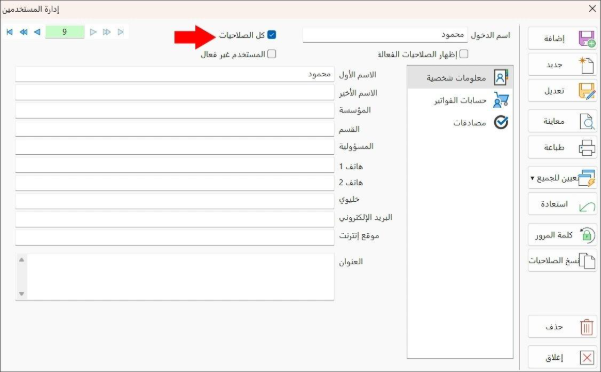601x372 pixels.
Task: Click the address scrollbar up arrow
Action: (21, 260)
